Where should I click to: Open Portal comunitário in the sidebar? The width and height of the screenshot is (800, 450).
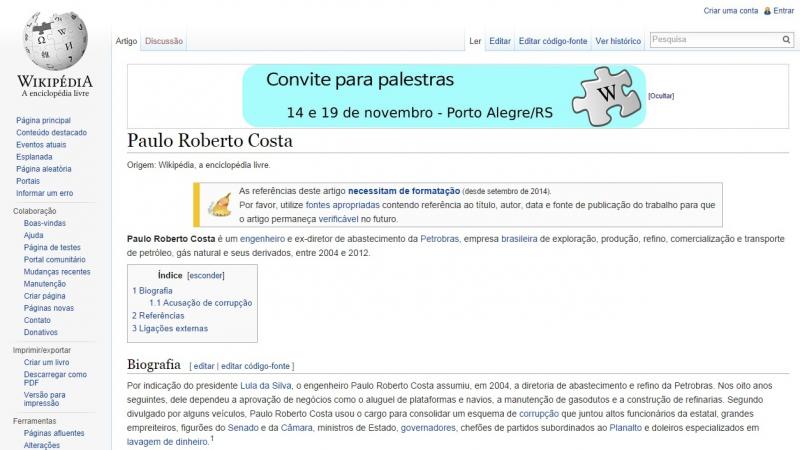55,260
